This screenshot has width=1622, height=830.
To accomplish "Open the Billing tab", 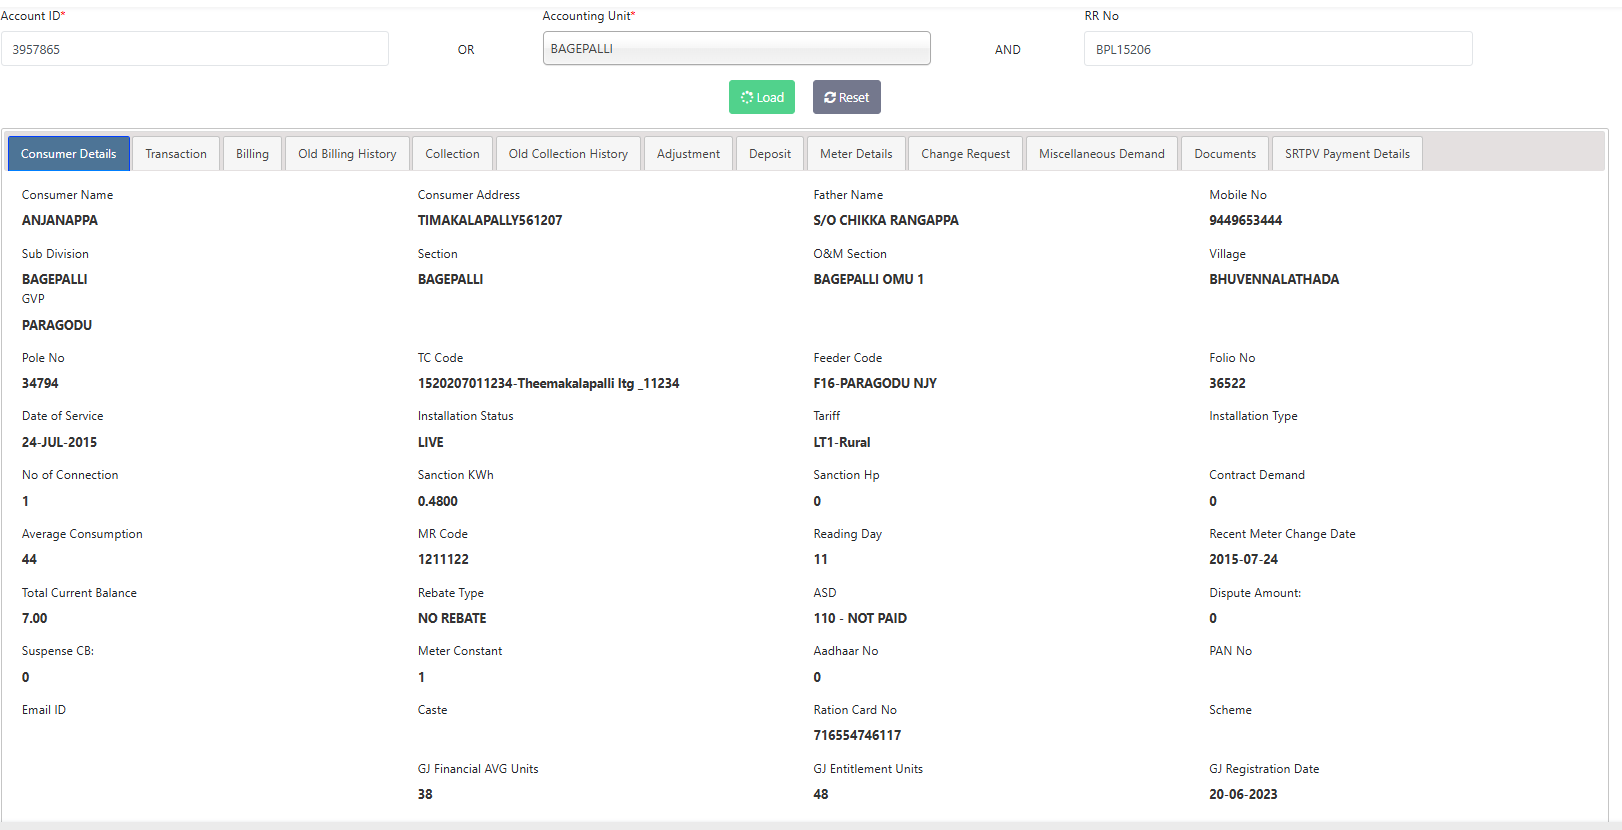I will 252,154.
